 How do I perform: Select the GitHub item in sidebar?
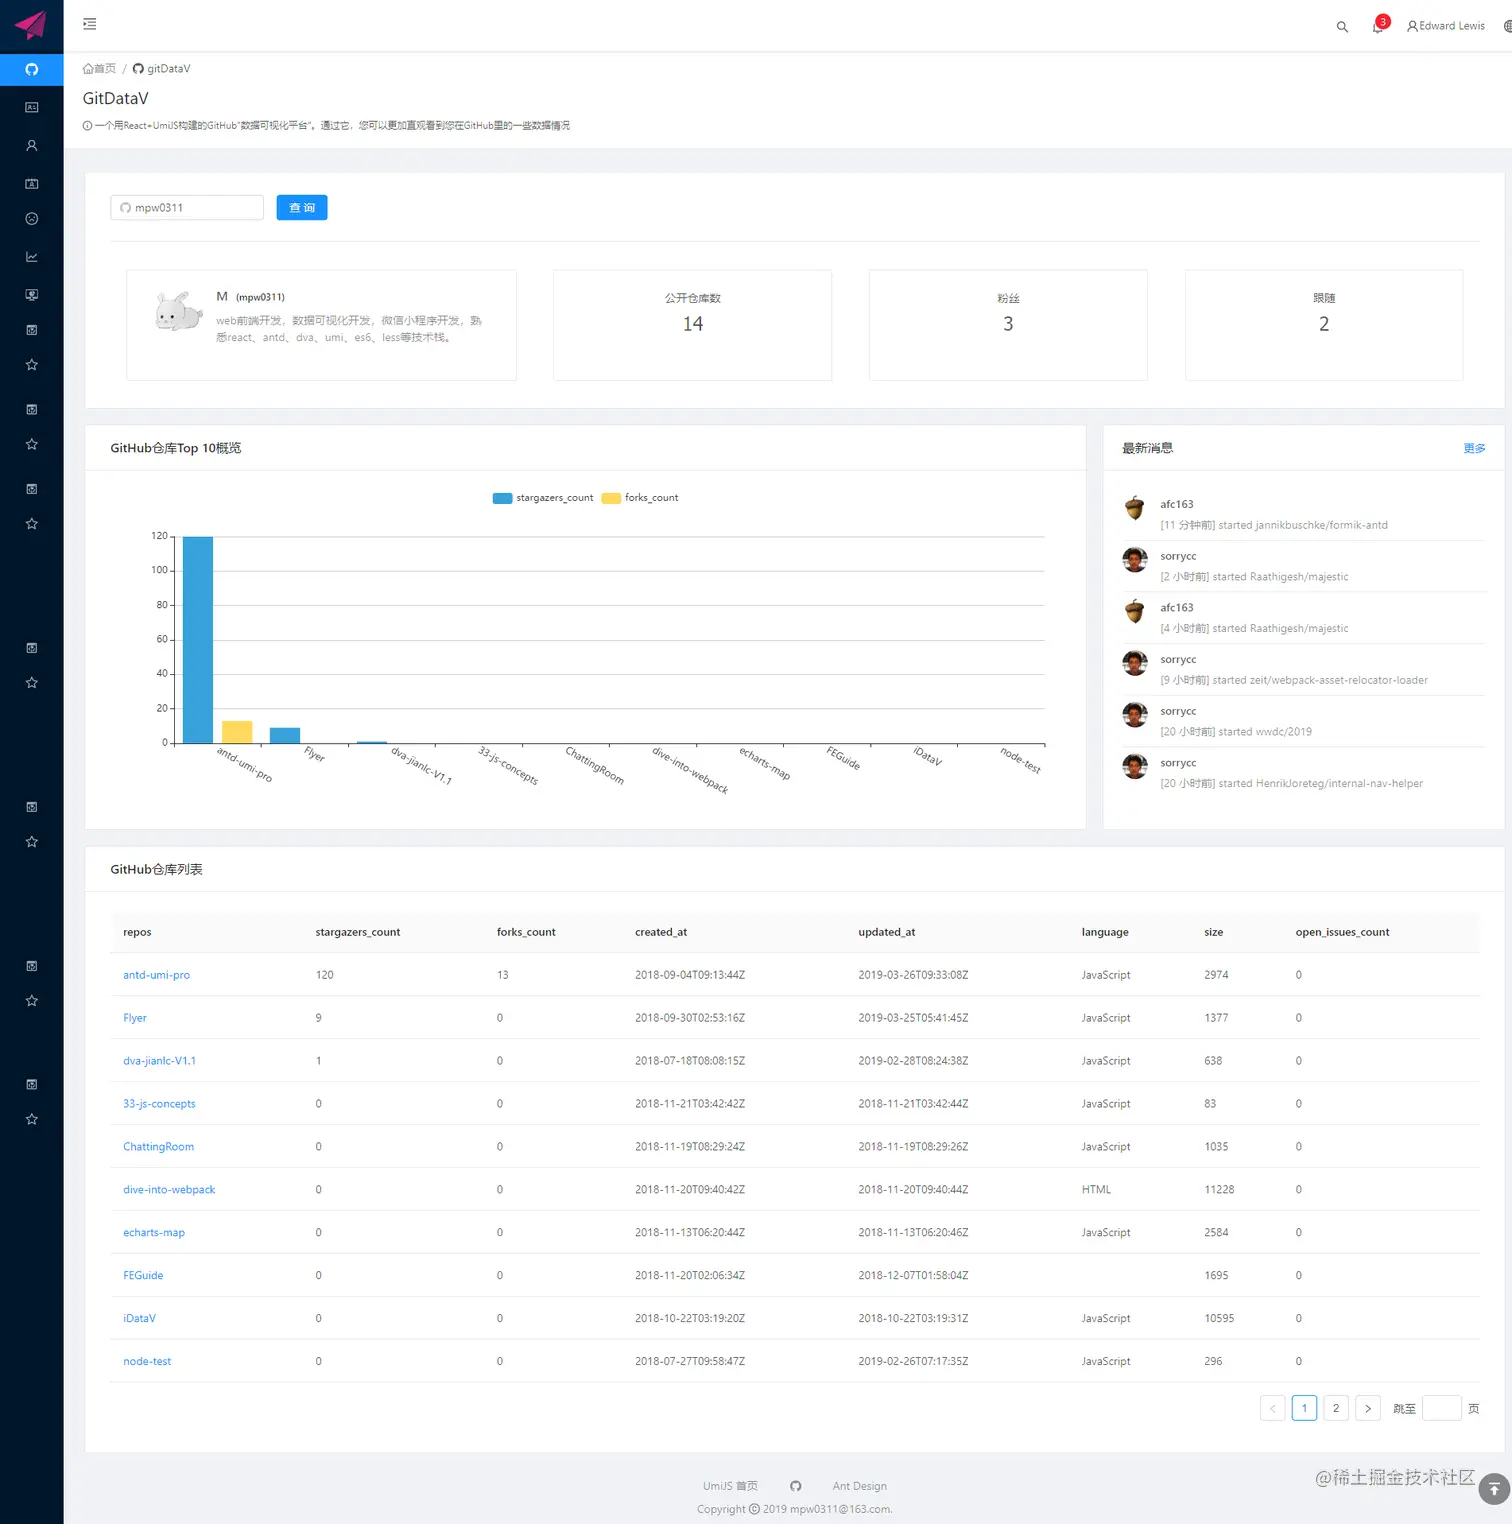(32, 69)
